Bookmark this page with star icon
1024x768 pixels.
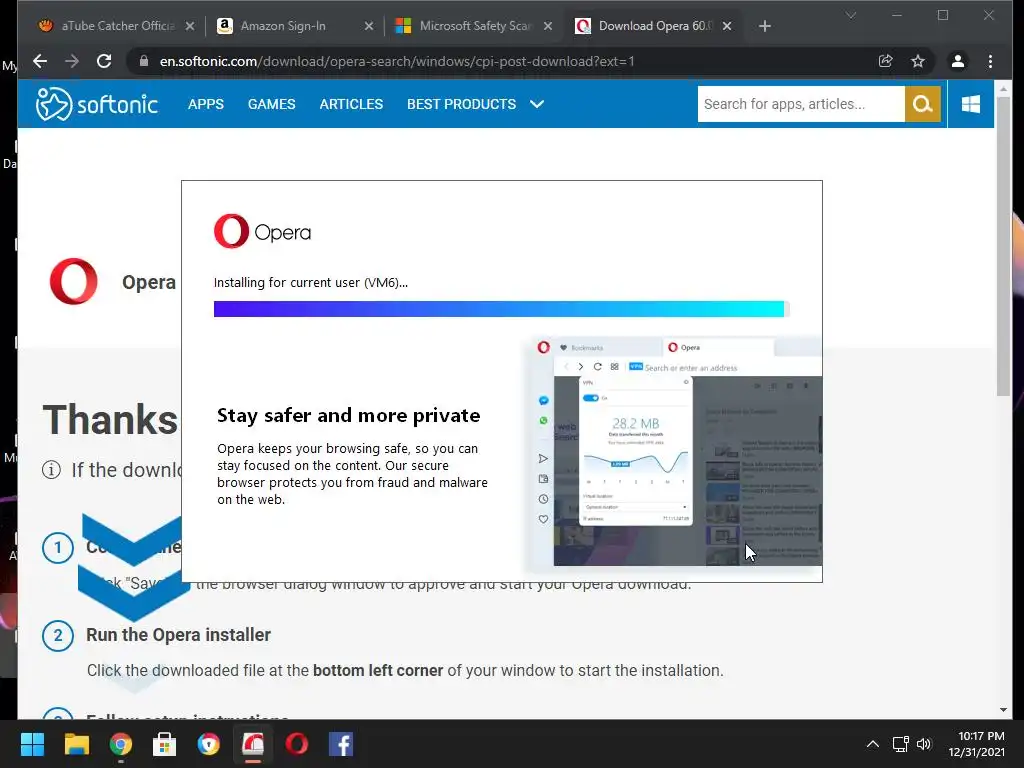click(918, 61)
